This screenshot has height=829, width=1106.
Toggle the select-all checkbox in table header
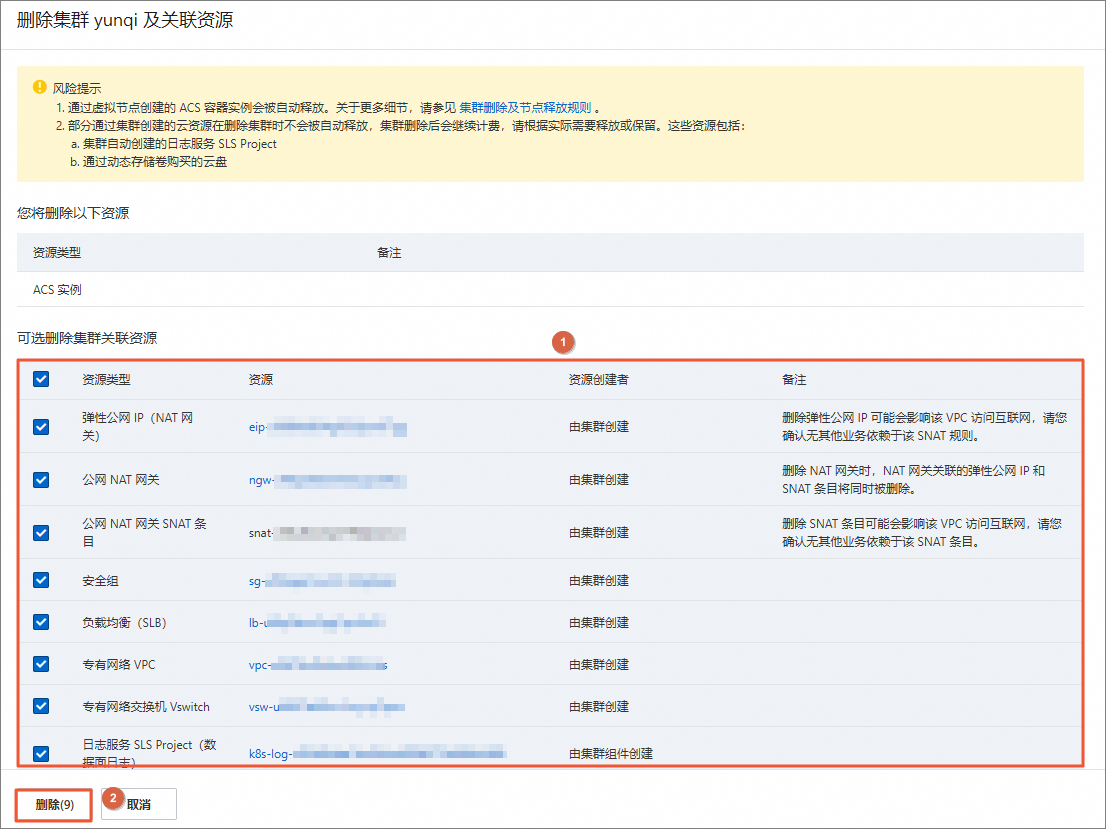click(x=41, y=380)
